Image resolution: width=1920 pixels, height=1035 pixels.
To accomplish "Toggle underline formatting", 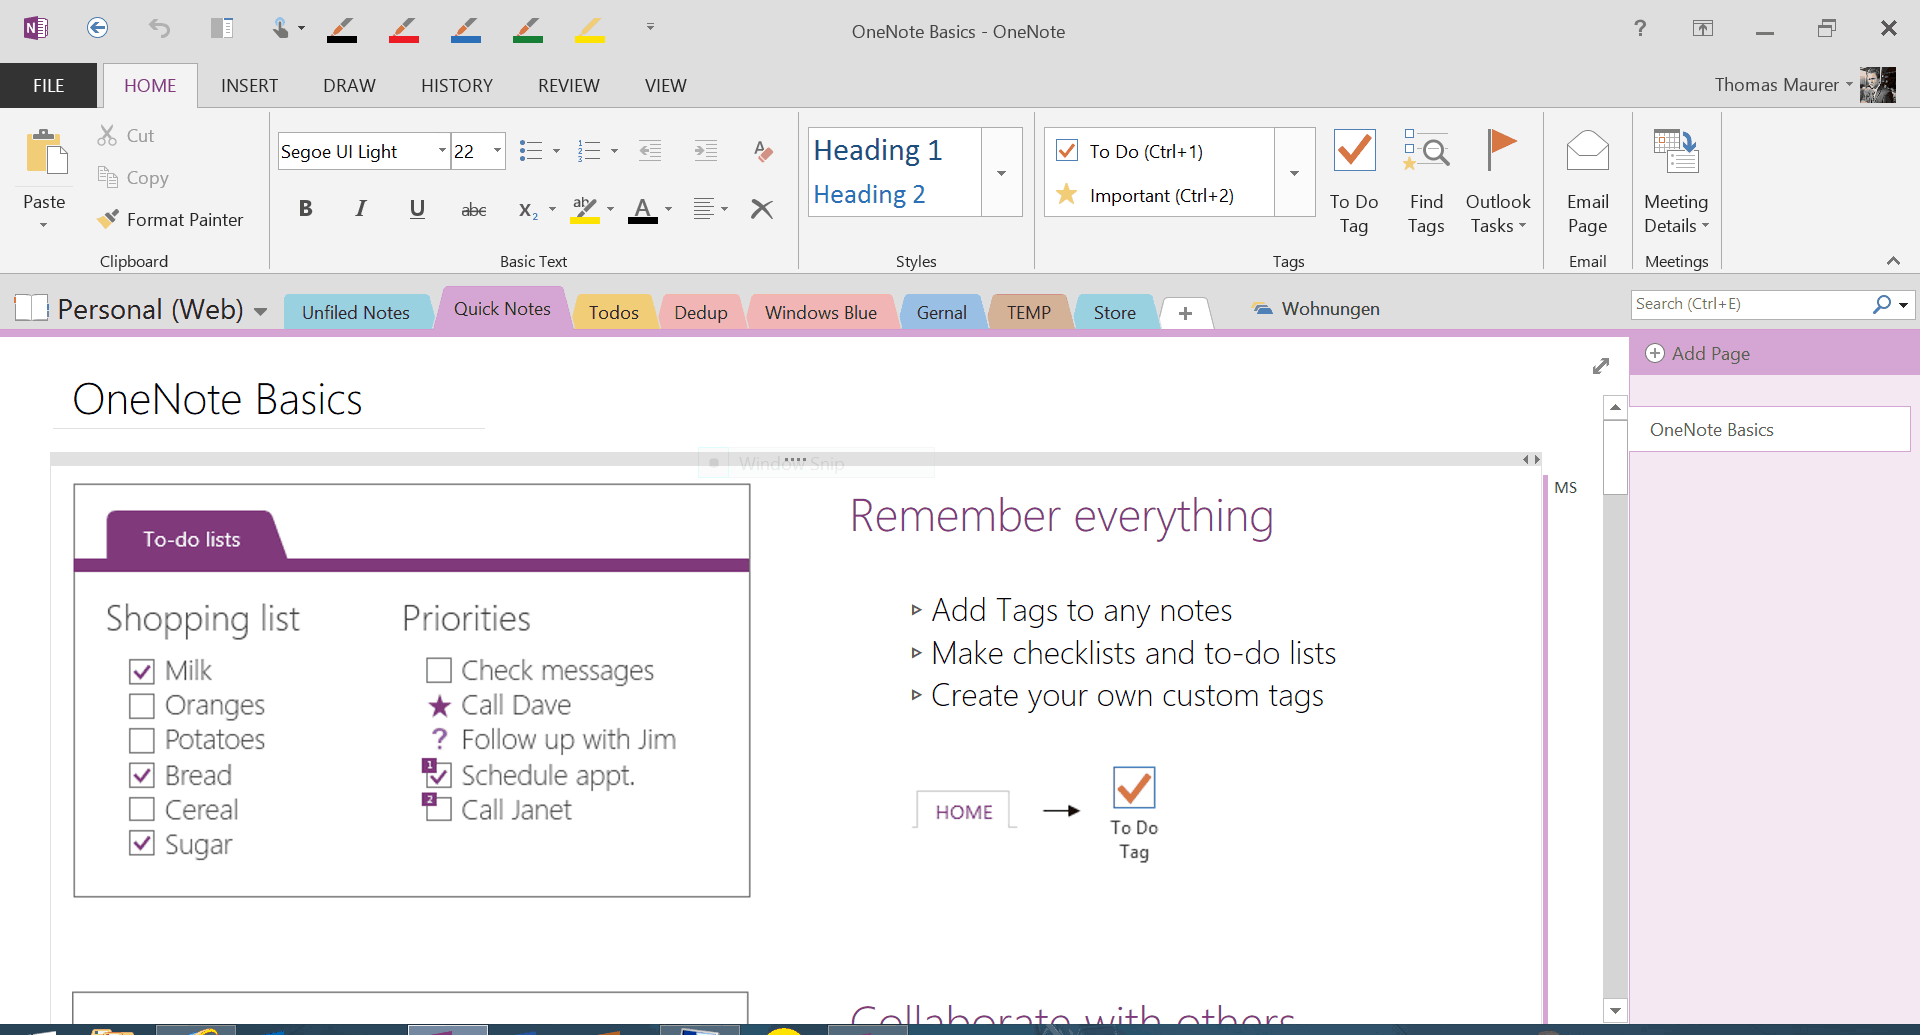I will [x=417, y=208].
